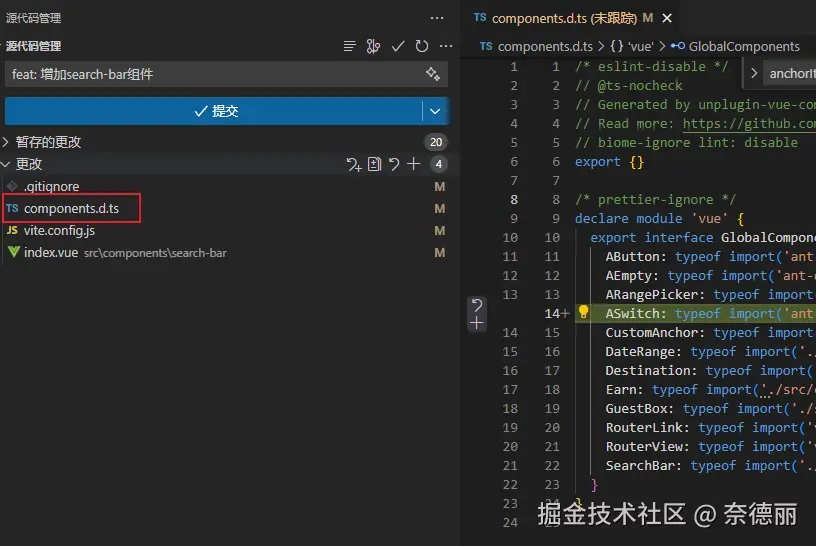Click the ASwitch added line in the diff

695,313
